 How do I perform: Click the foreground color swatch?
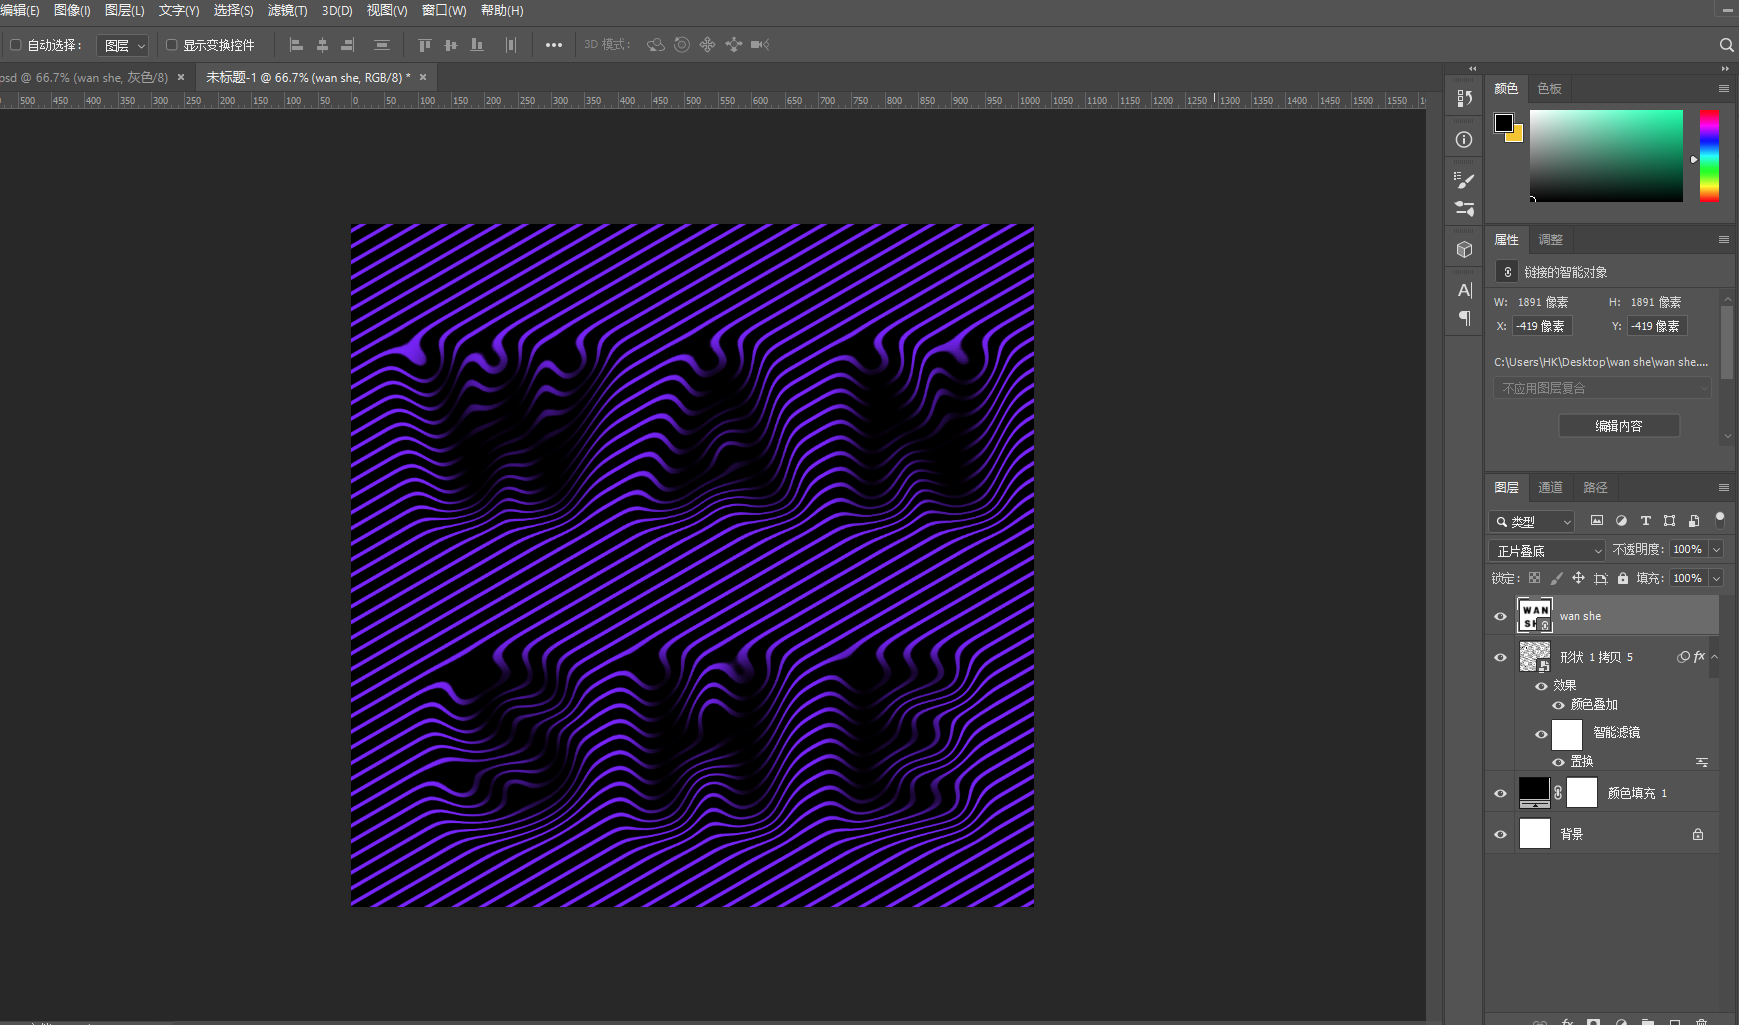tap(1503, 122)
